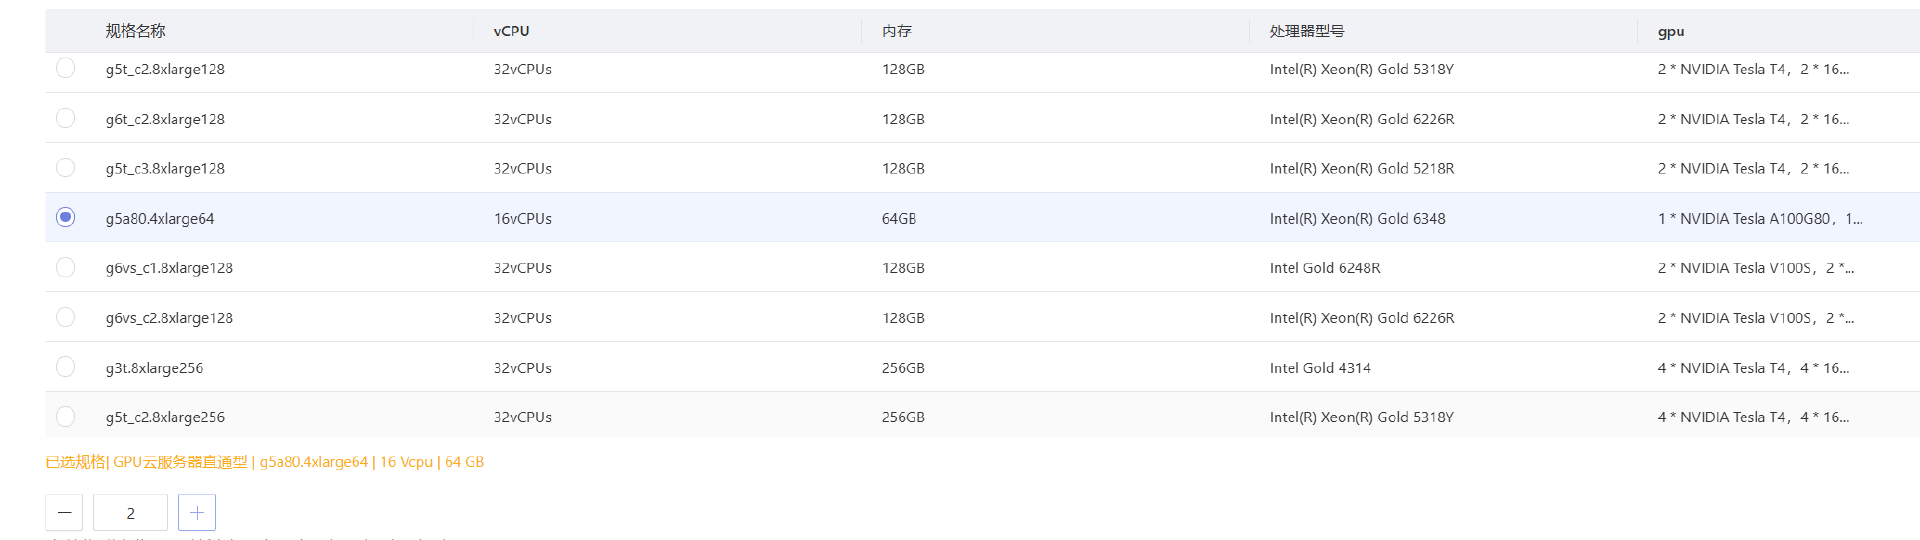Image resolution: width=1920 pixels, height=540 pixels.
Task: Click the 处理器型号 column header
Action: 1307,31
